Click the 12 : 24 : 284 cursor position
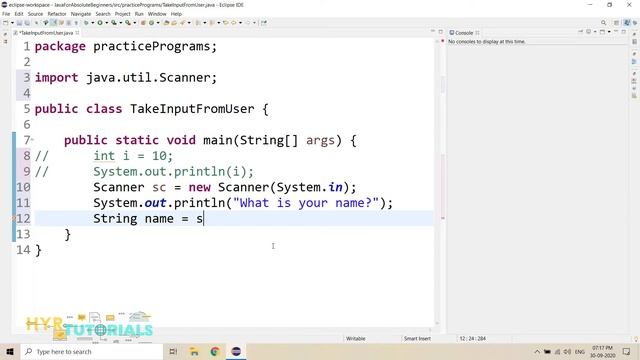This screenshot has width=640, height=360. click(473, 338)
